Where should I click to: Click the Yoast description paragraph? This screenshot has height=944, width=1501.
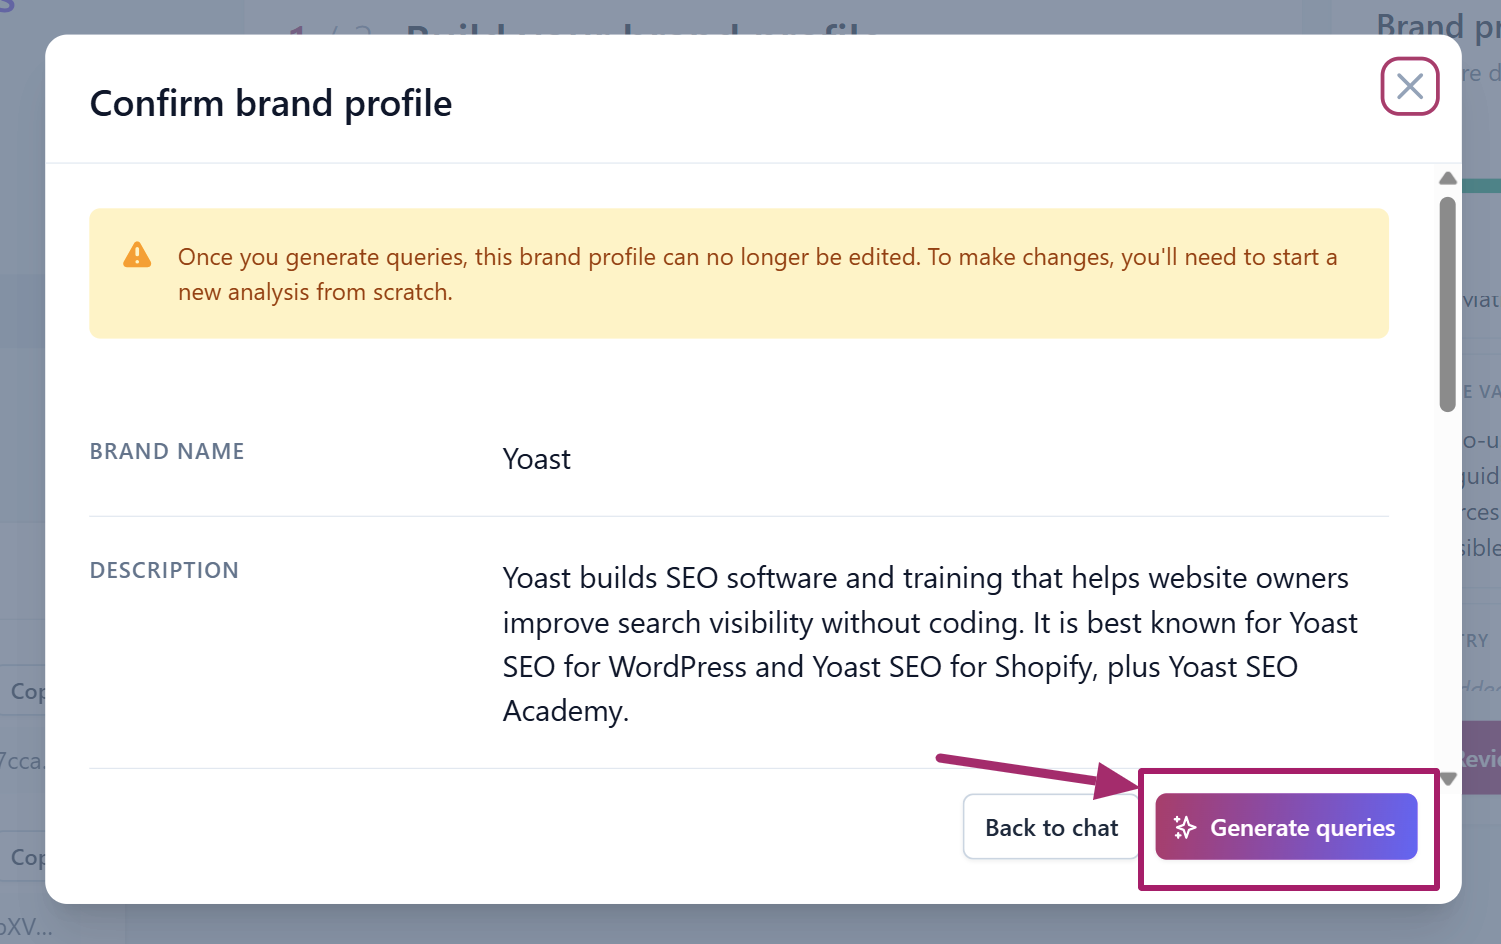930,644
